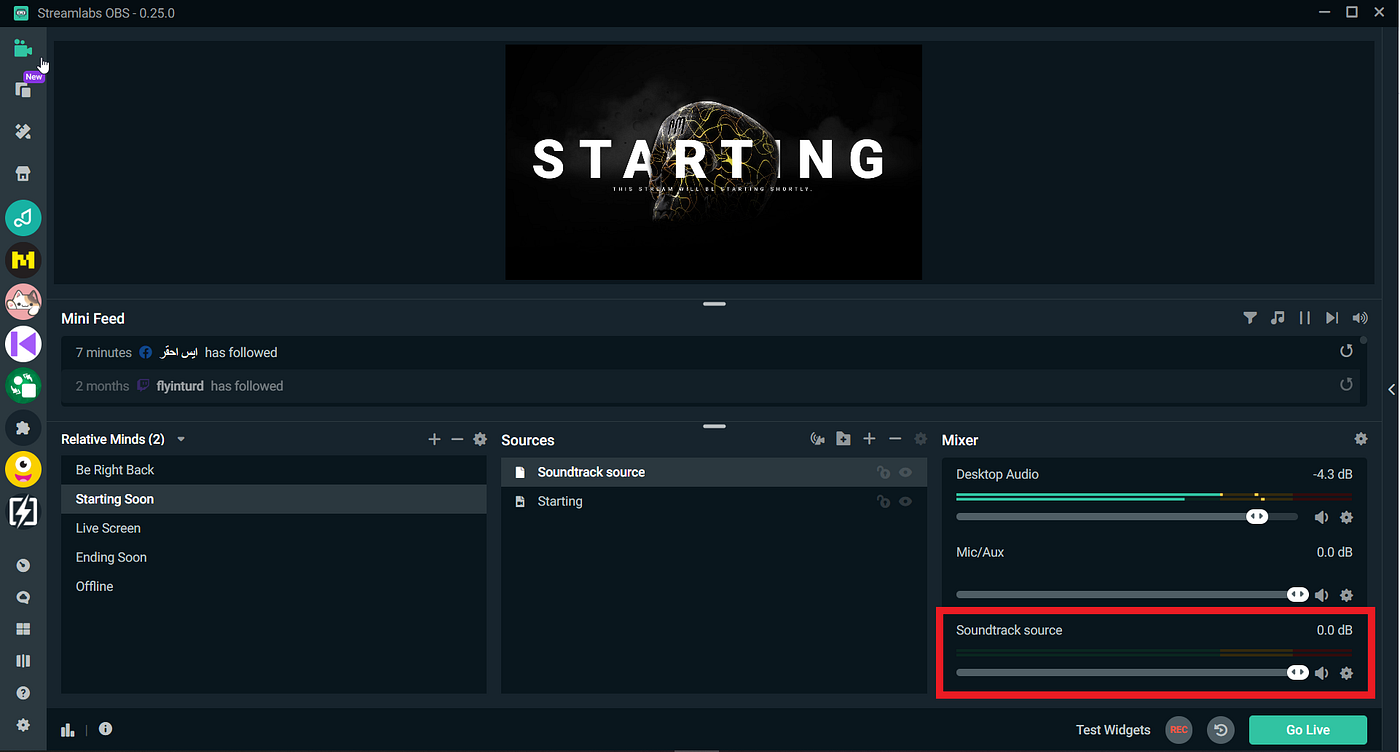This screenshot has width=1400, height=752.
Task: Mute Desktop Audio speaker icon
Action: (x=1321, y=517)
